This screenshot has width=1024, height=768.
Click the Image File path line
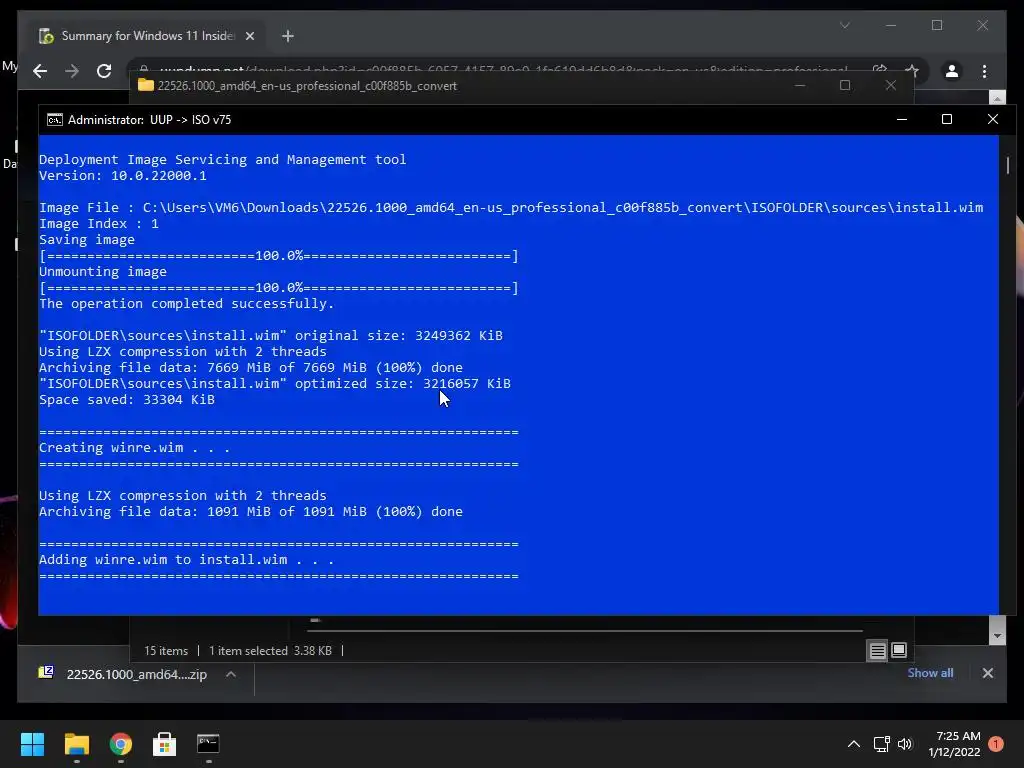[x=511, y=208]
